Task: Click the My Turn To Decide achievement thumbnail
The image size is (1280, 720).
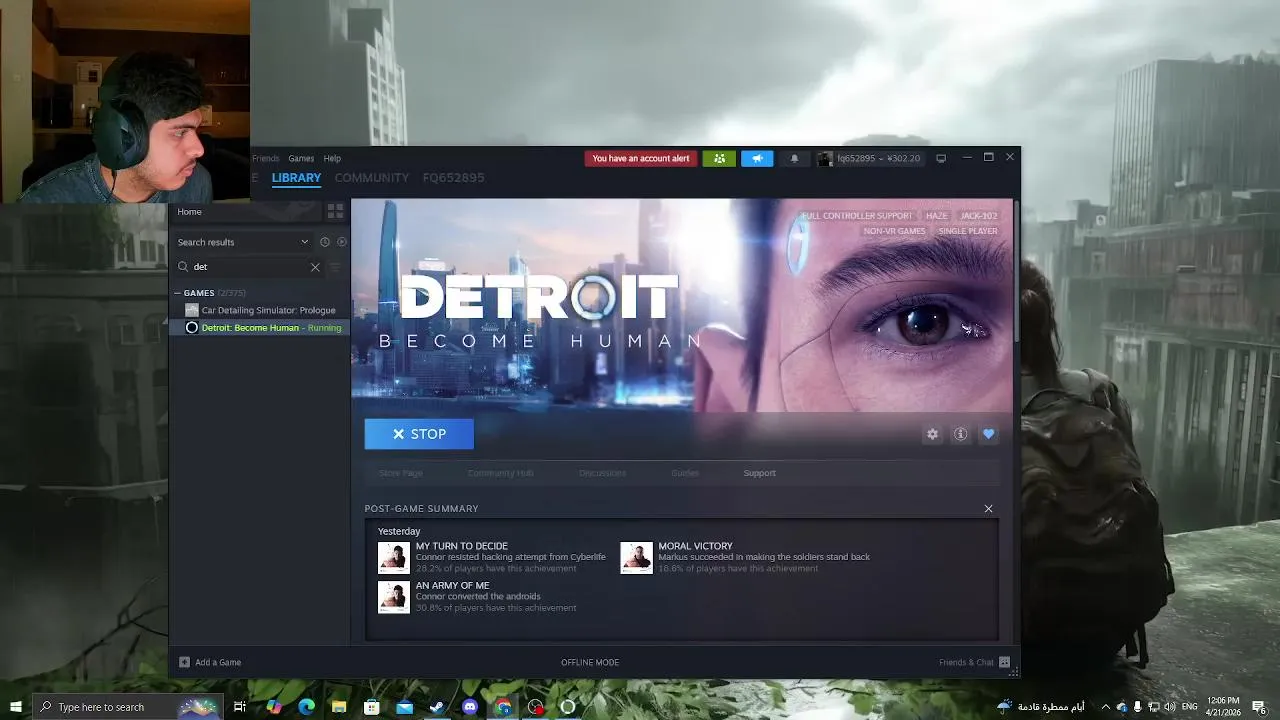Action: click(394, 558)
